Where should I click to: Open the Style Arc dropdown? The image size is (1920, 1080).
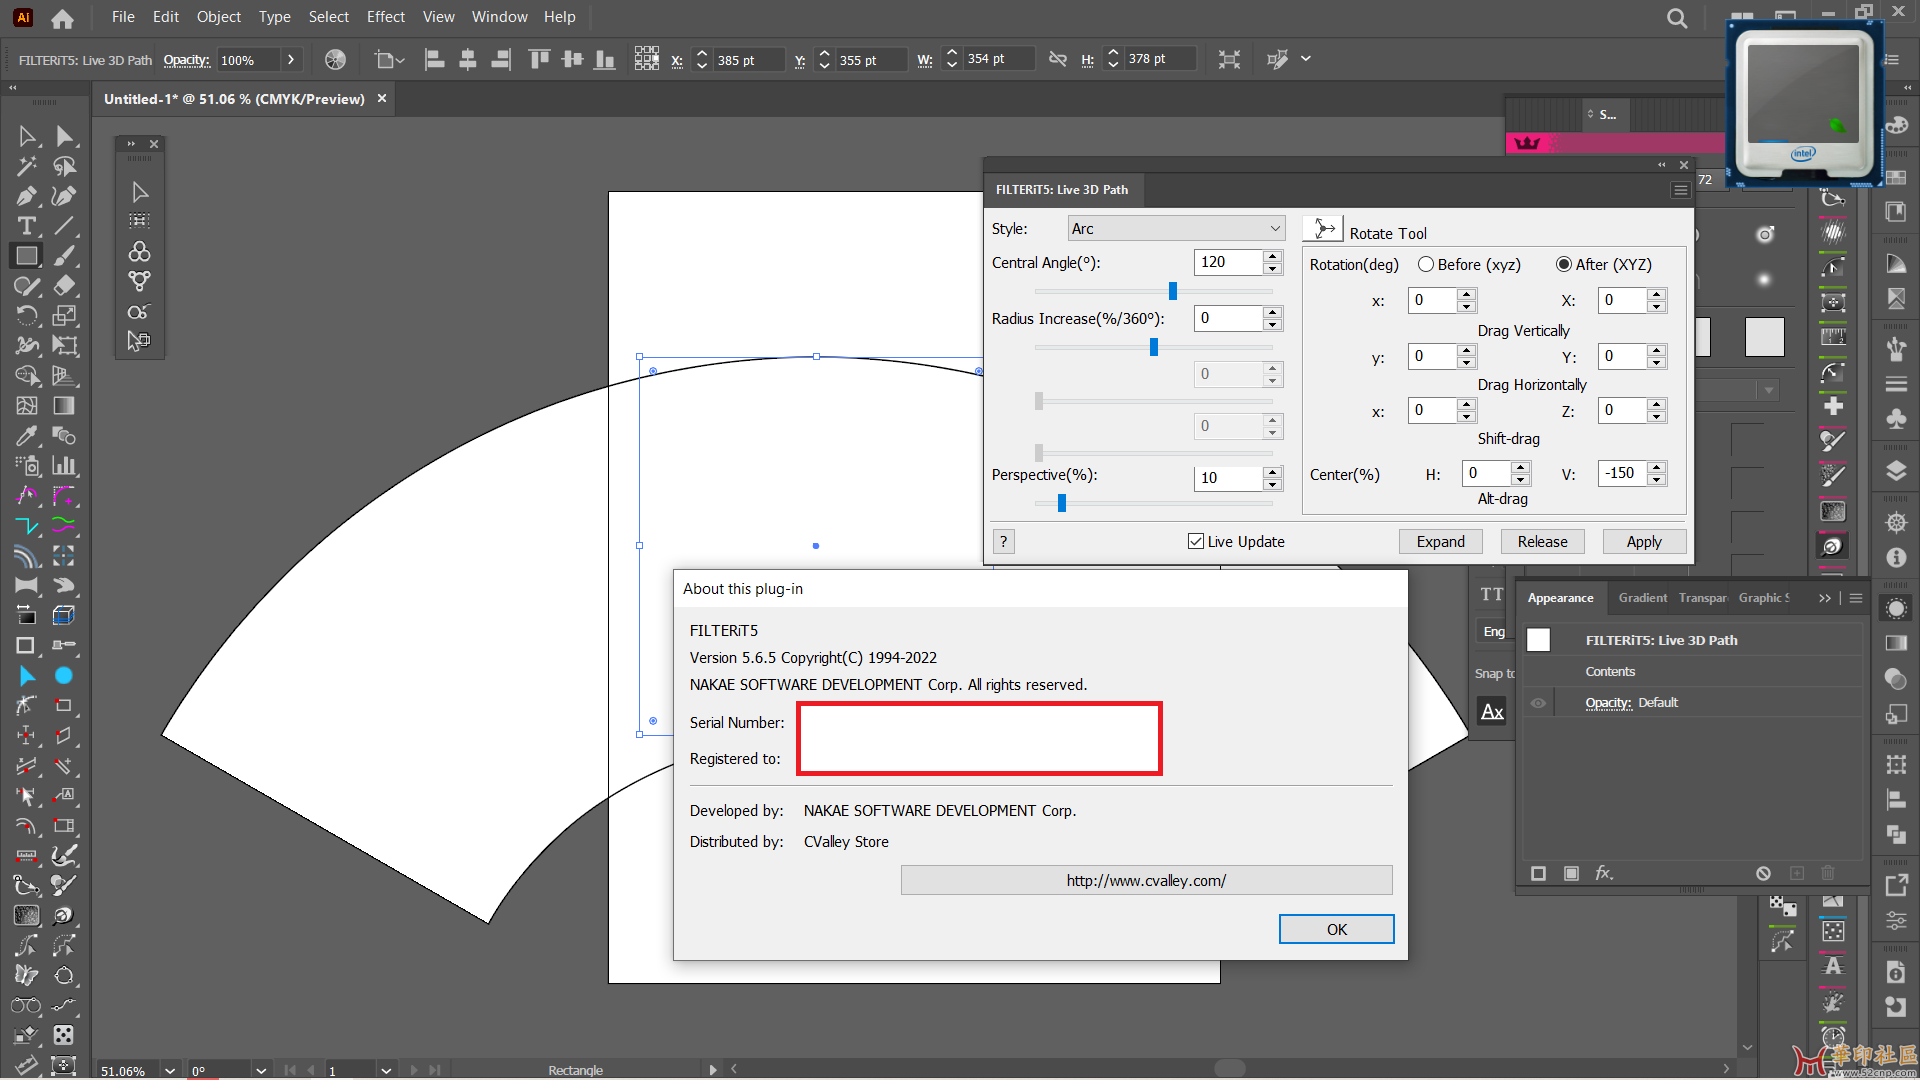(1176, 229)
